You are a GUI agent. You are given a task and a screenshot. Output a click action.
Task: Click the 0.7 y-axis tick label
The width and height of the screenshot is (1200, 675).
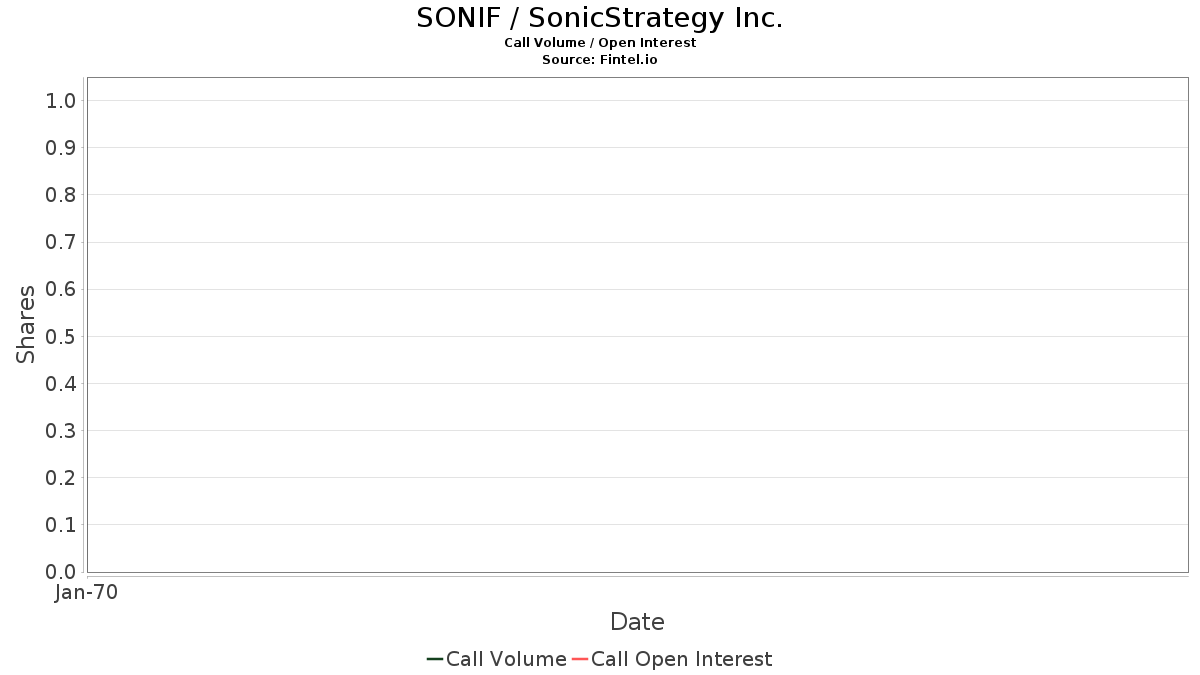61,242
